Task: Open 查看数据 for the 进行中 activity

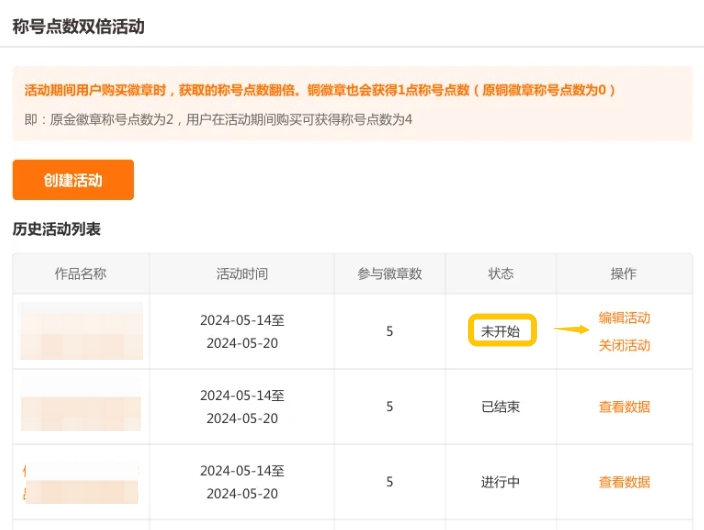Action: (x=624, y=482)
